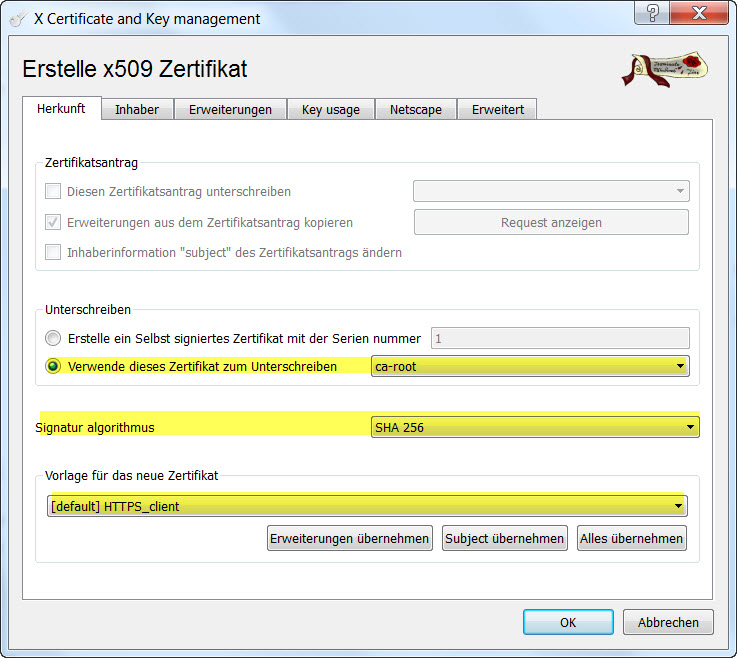Screen dimensions: 737x658
Task: Click the help question mark button
Action: pyautogui.click(x=653, y=15)
